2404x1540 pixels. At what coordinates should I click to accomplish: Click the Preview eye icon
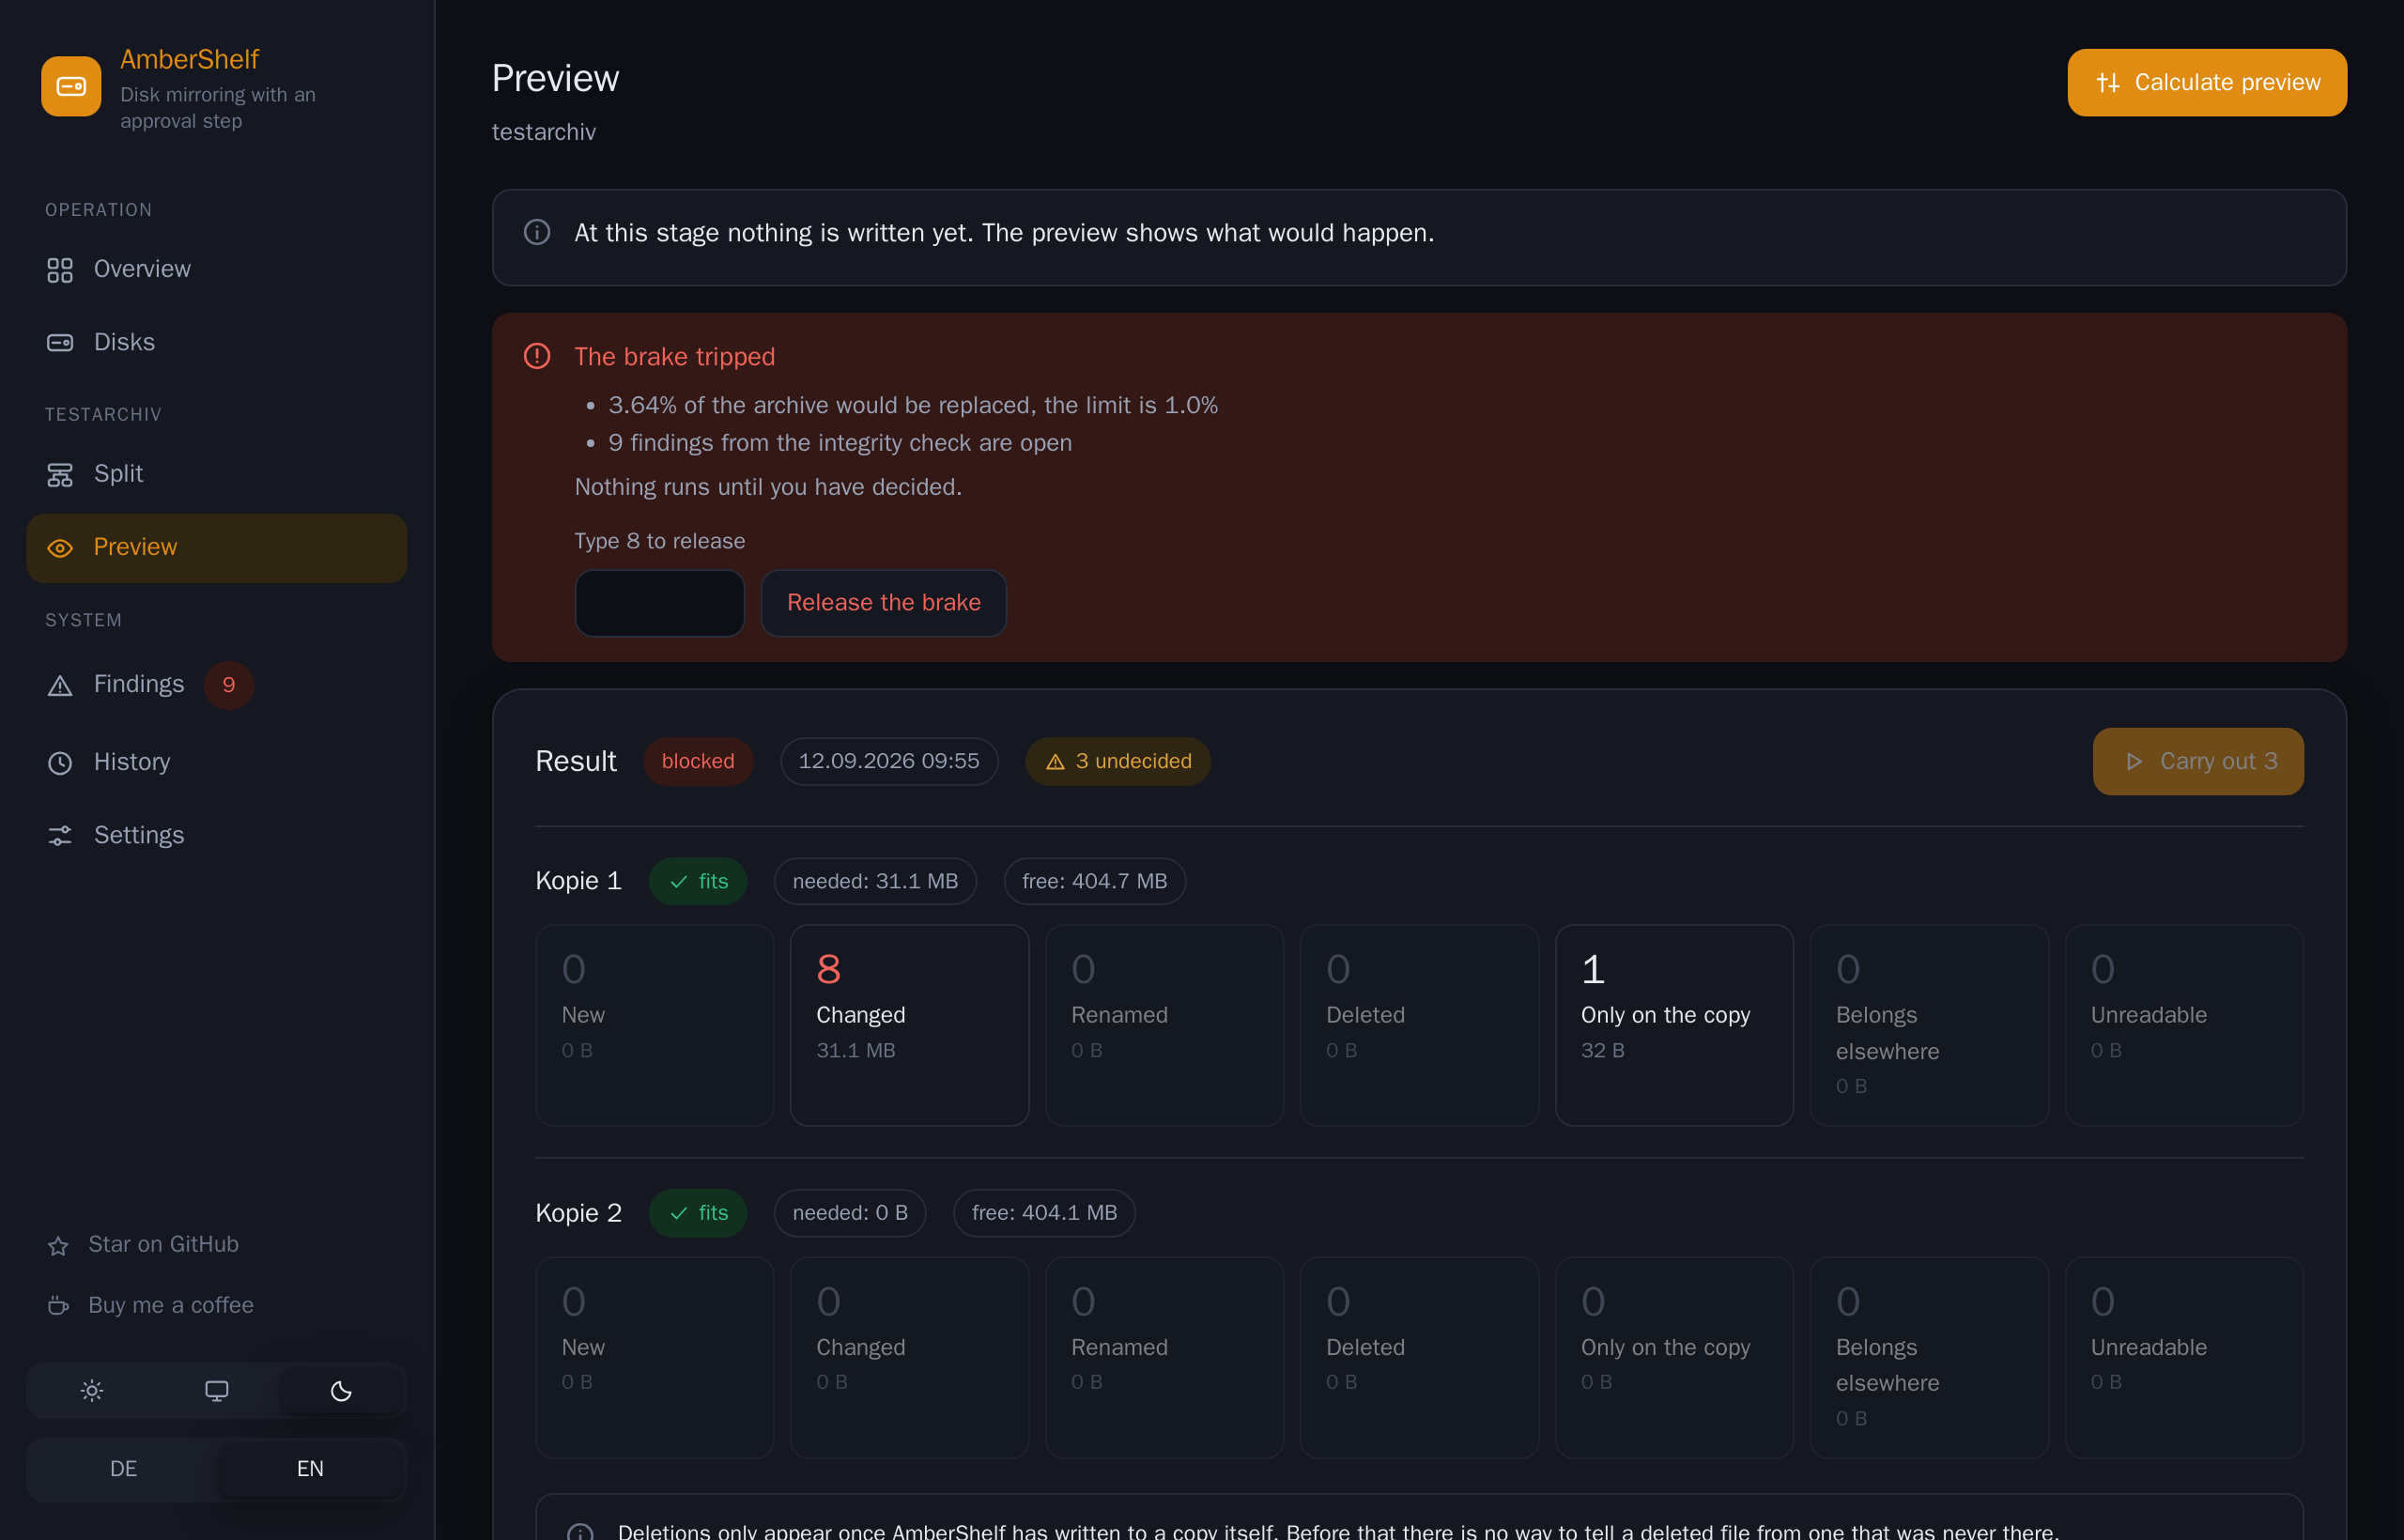[x=60, y=548]
